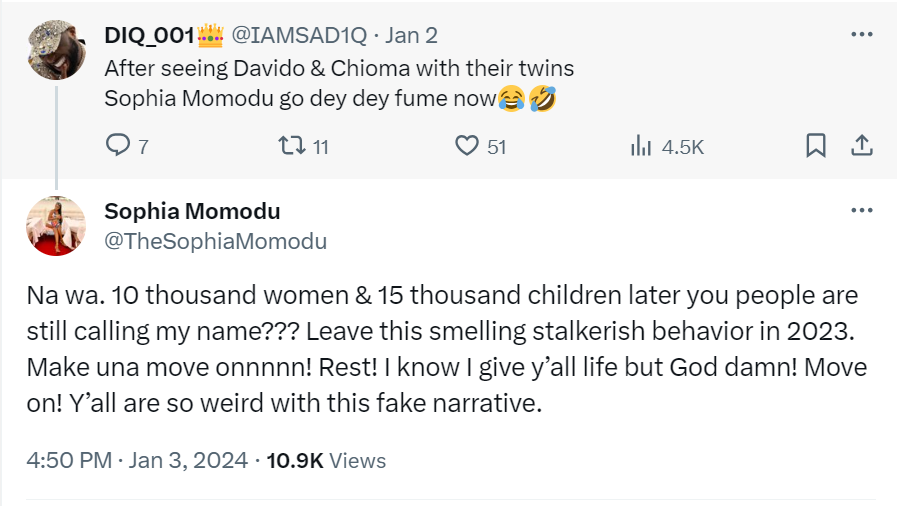The height and width of the screenshot is (506, 897).
Task: Retweet the DIQ_001 post
Action: [289, 146]
